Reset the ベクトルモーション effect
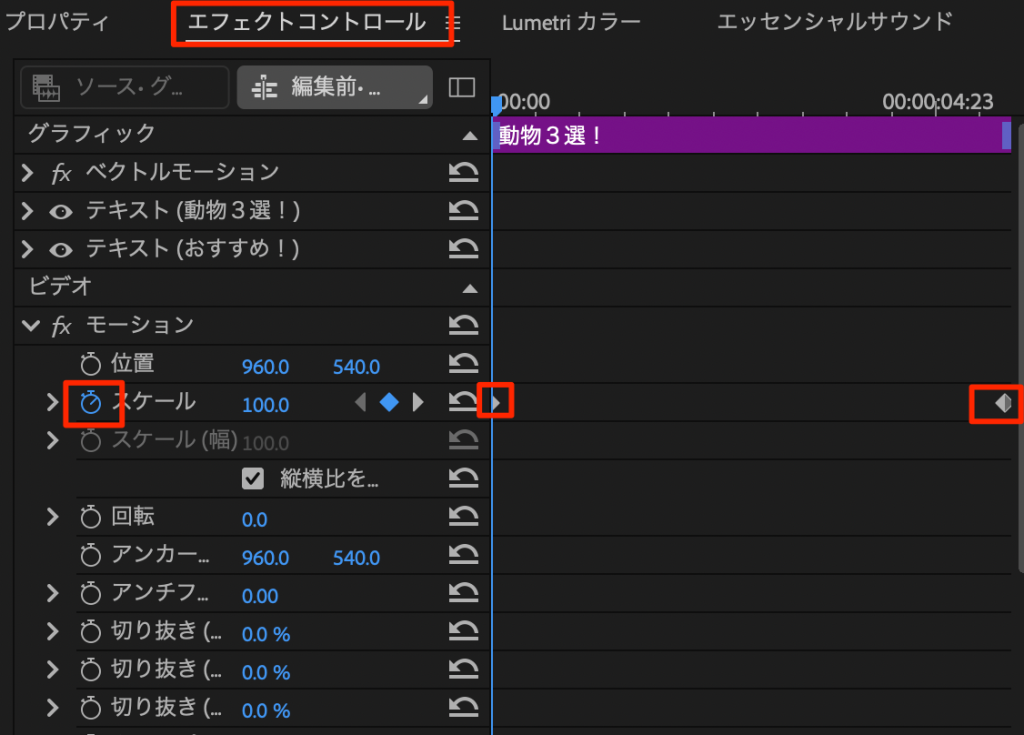1024x735 pixels. pos(462,173)
